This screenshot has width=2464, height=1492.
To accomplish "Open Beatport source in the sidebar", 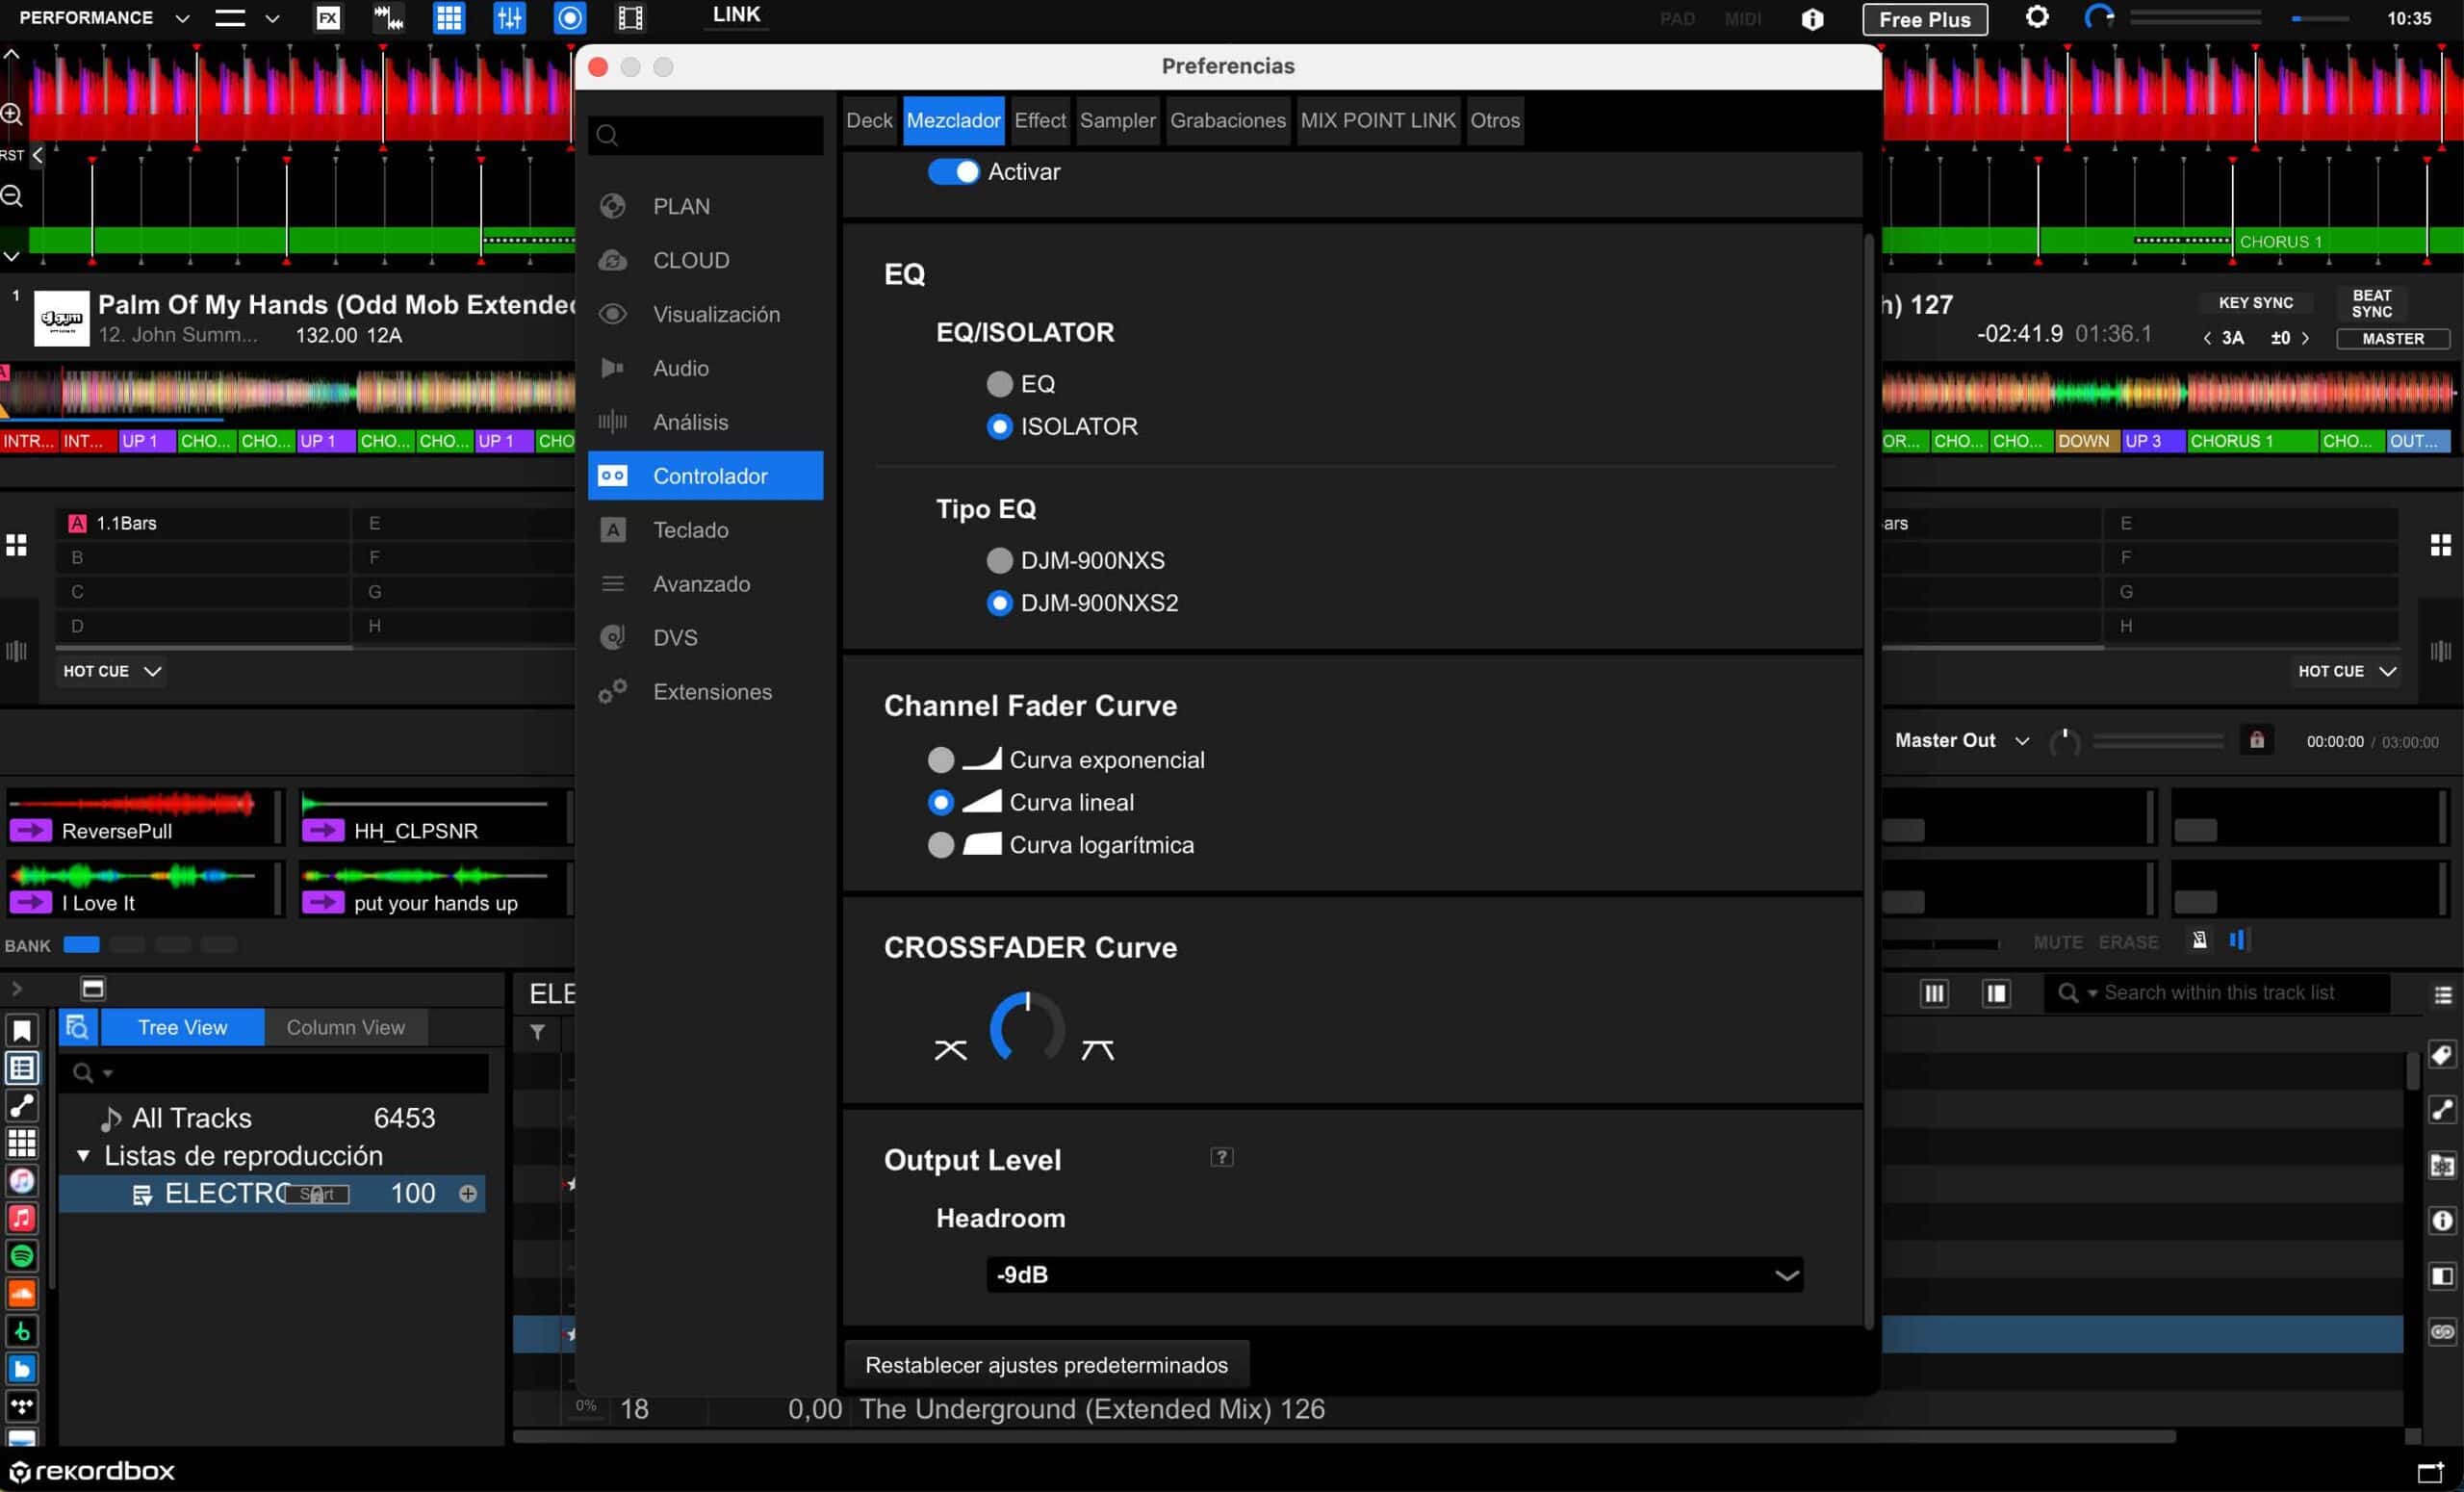I will (22, 1331).
